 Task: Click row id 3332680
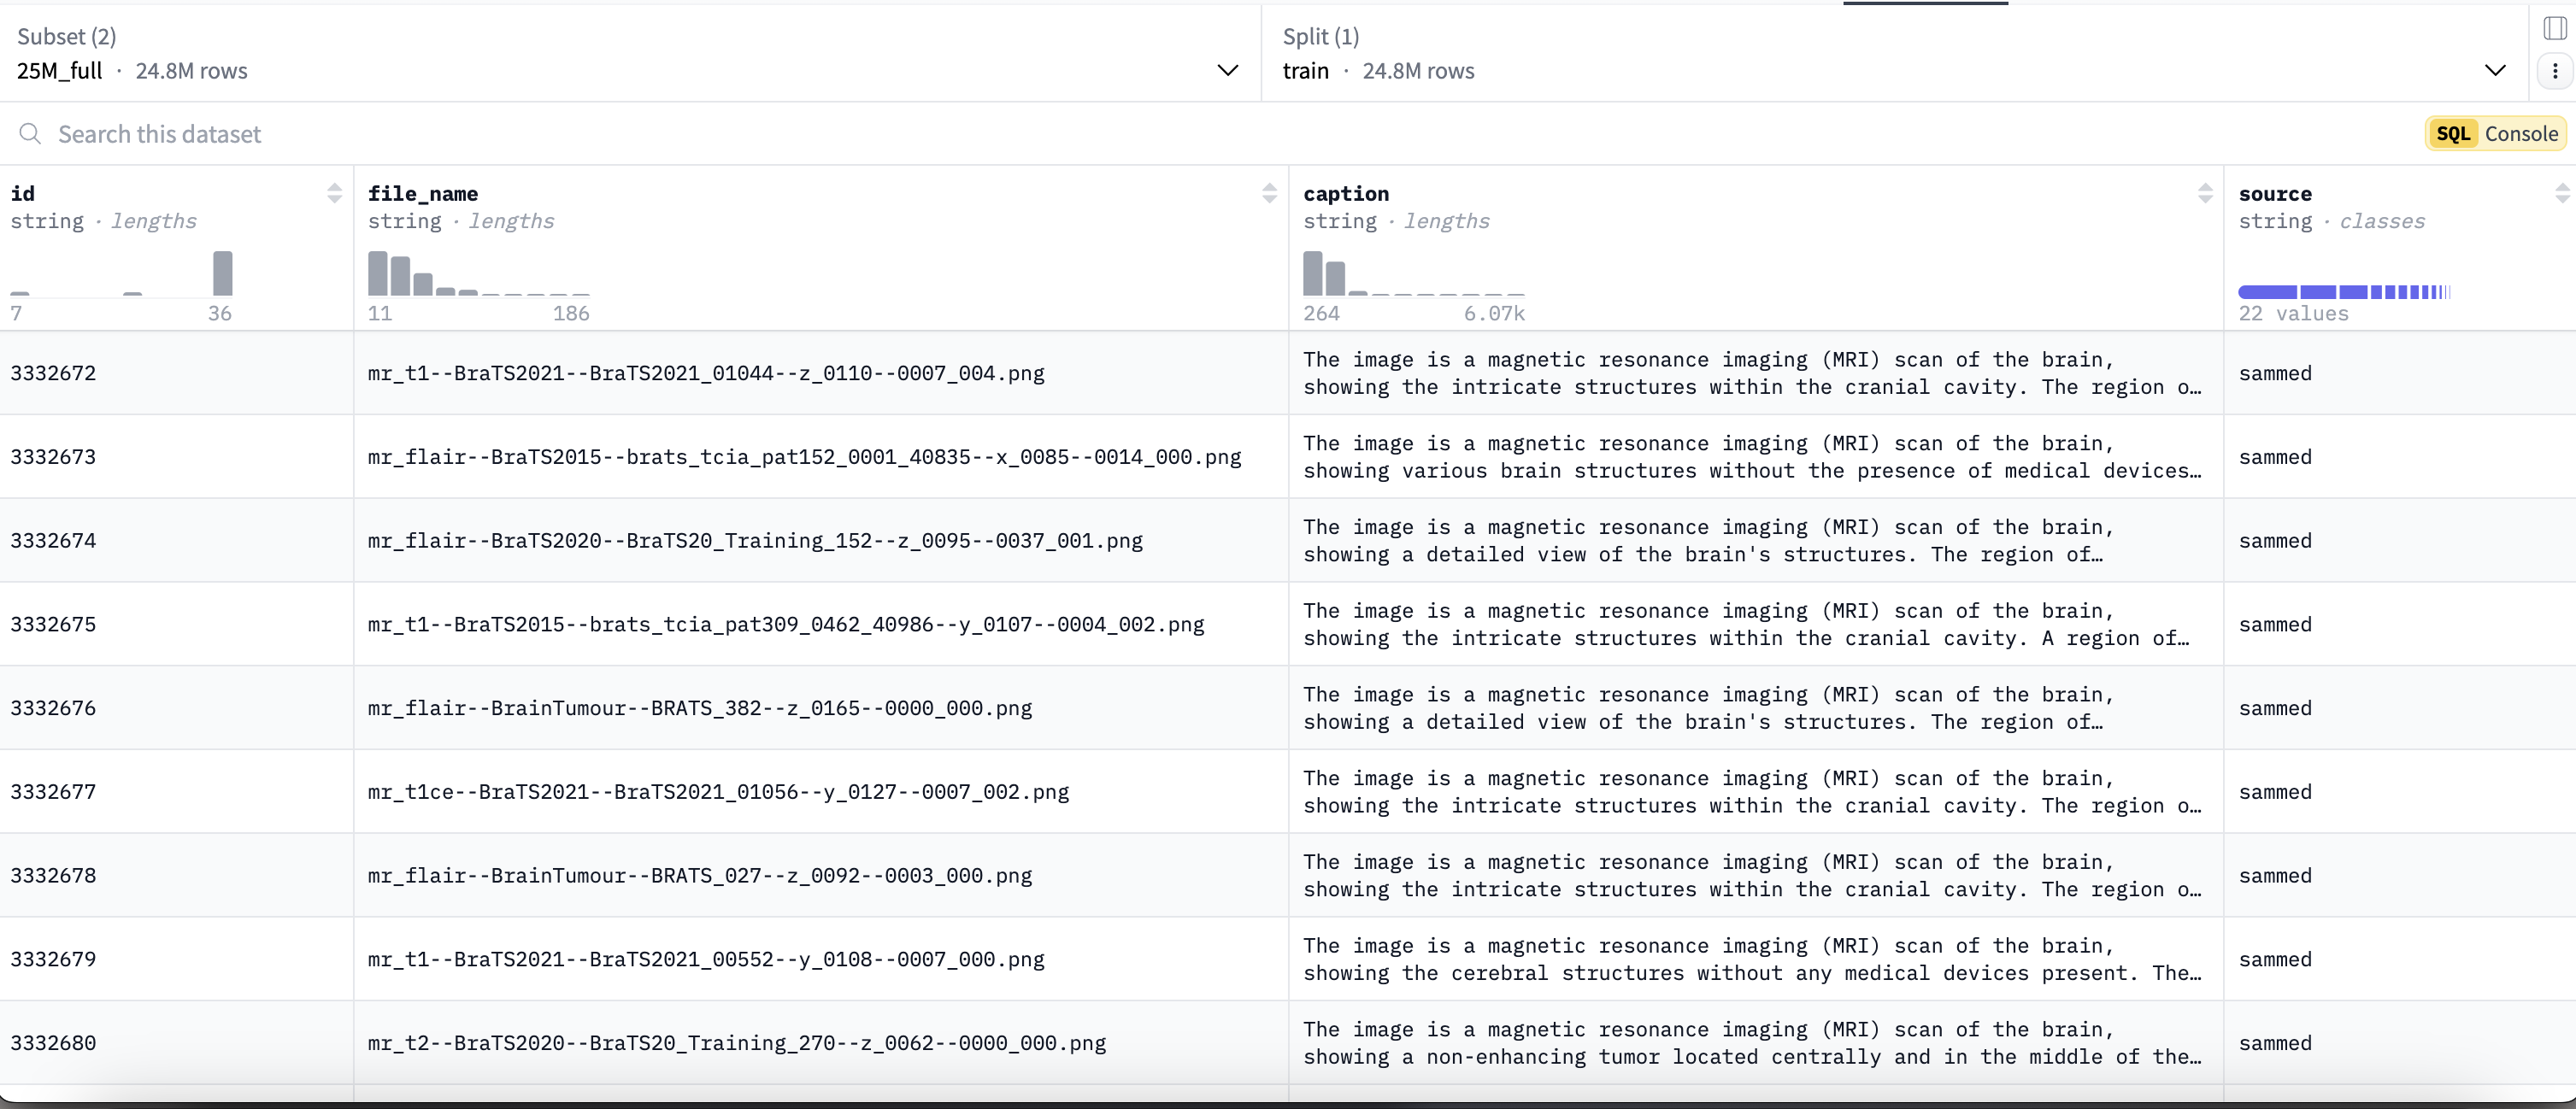[53, 1043]
